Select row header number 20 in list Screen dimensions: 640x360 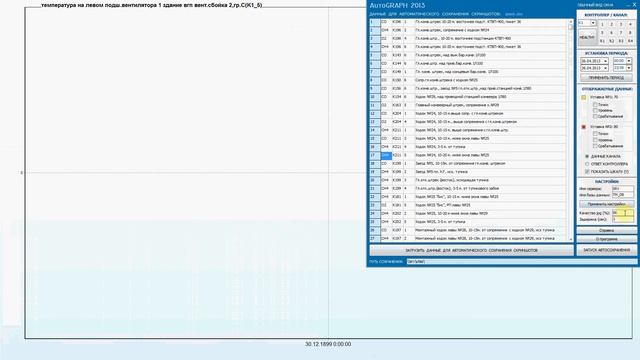[375, 180]
